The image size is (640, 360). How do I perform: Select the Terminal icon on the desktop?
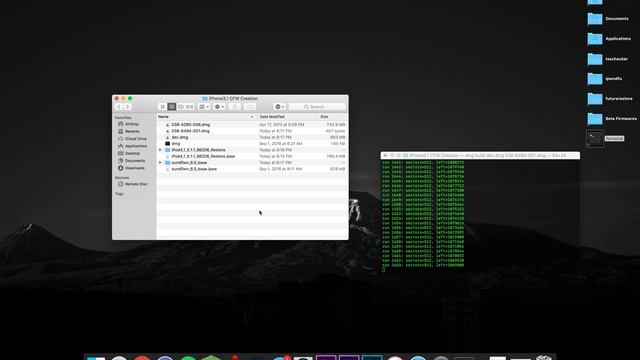[x=595, y=139]
